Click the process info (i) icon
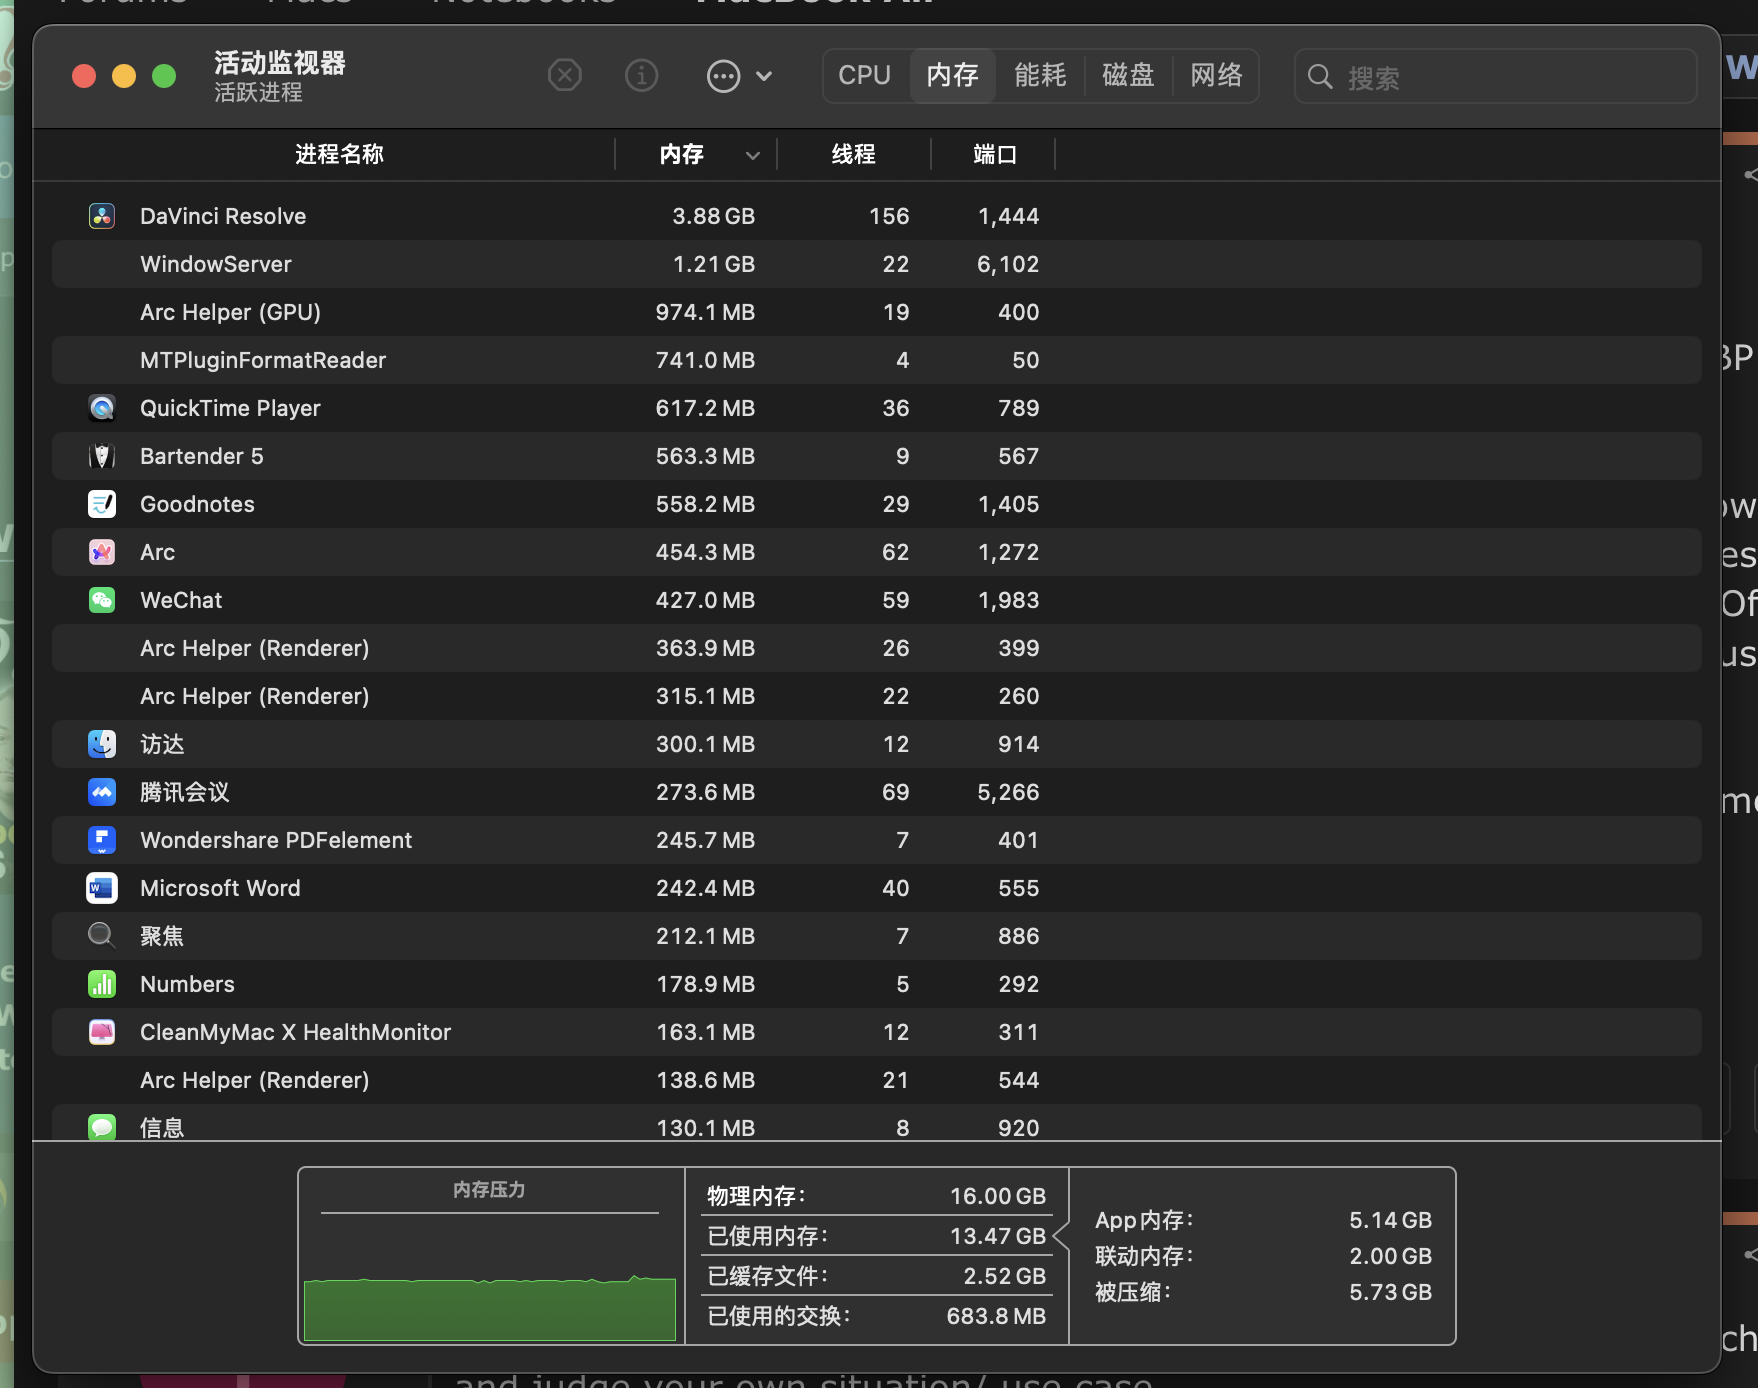Screen dimensions: 1758x1388 [x=642, y=75]
